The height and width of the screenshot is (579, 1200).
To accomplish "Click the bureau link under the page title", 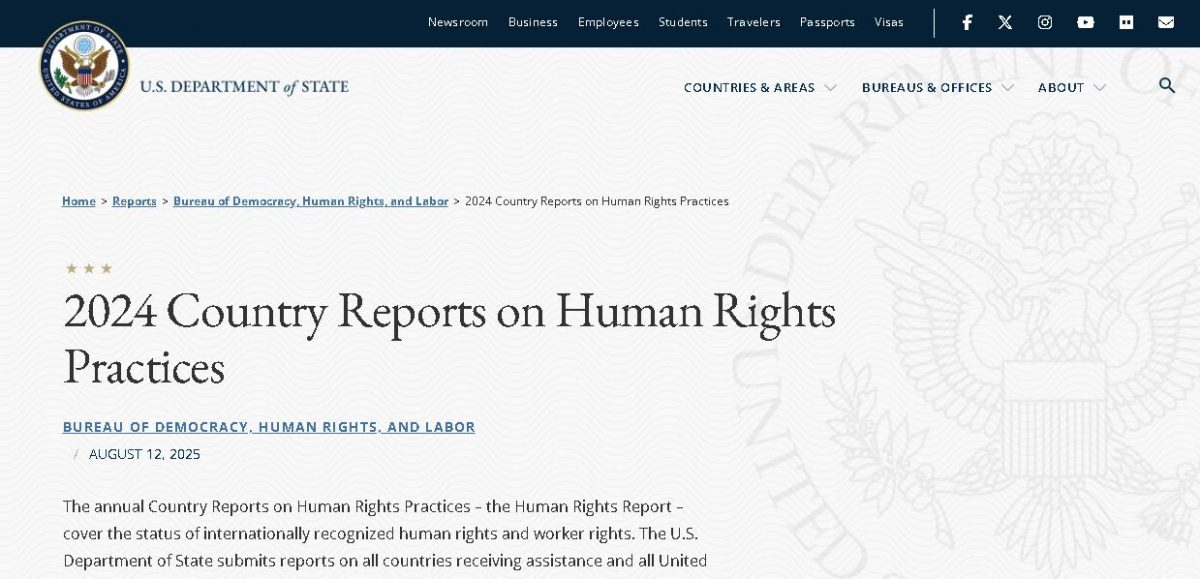I will point(269,427).
